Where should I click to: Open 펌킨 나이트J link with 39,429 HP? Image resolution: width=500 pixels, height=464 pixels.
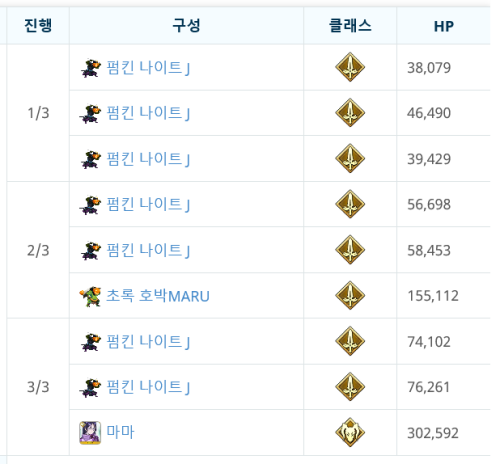tap(148, 159)
